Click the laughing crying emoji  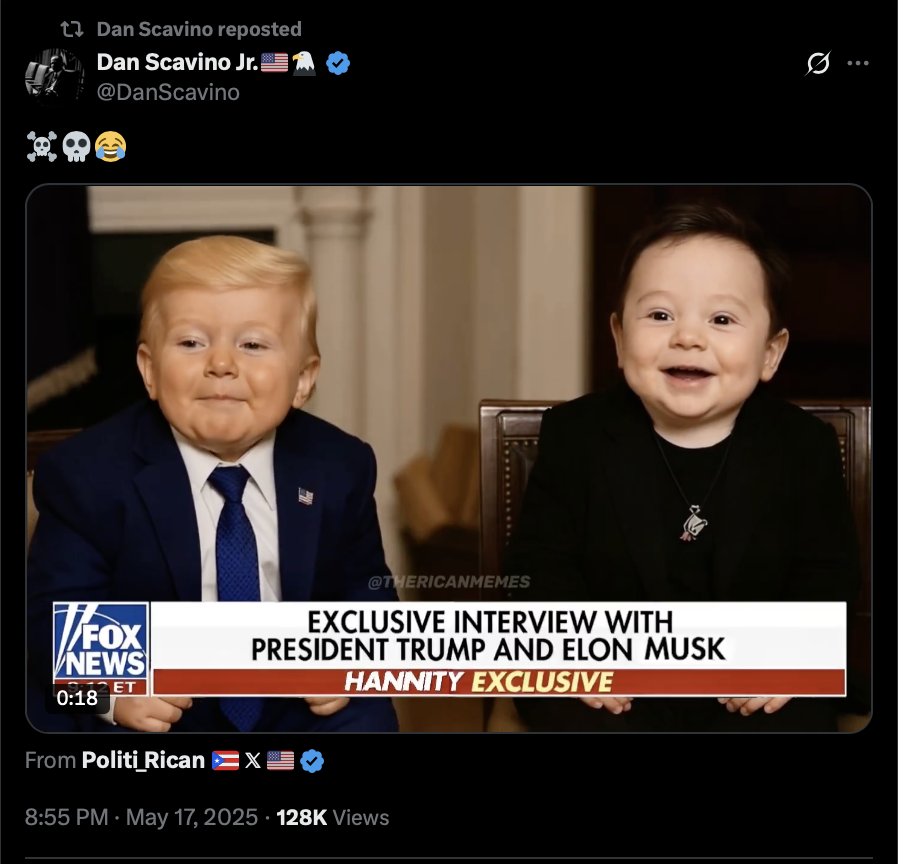pos(111,147)
